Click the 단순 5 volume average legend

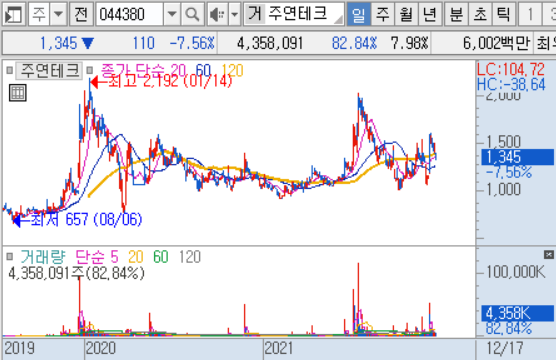pyautogui.click(x=97, y=256)
